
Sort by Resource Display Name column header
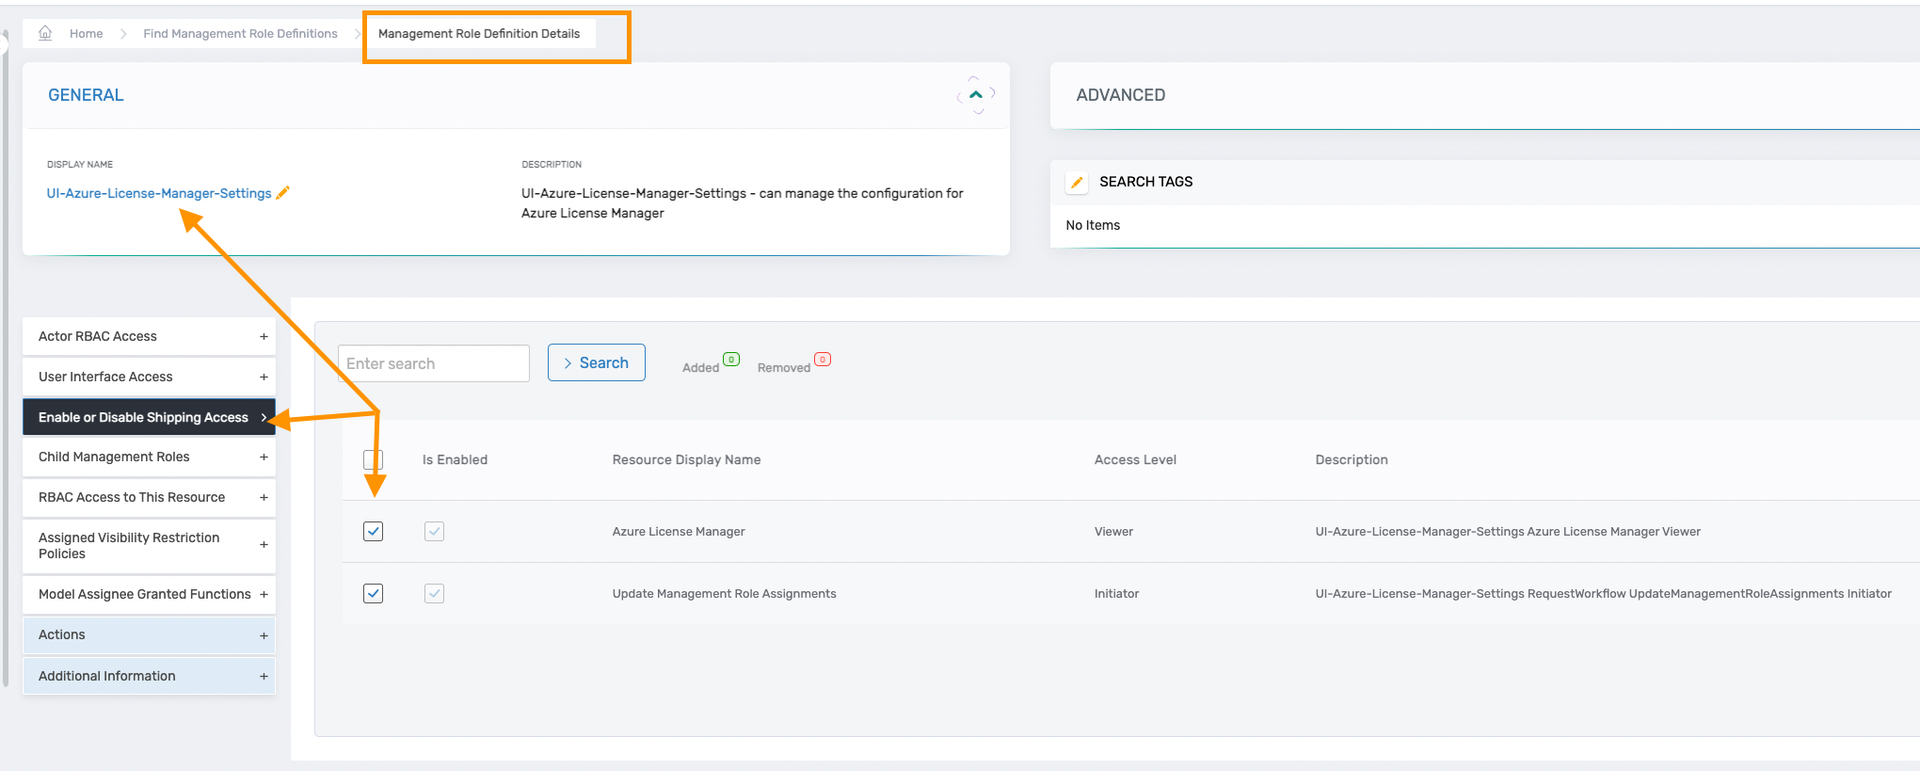coord(686,460)
